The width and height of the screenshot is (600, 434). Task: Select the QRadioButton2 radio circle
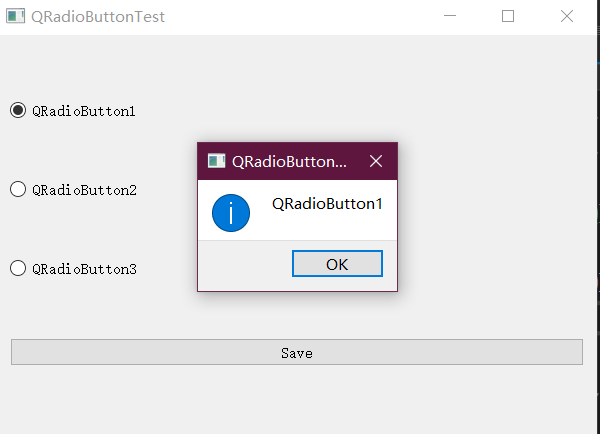click(x=18, y=189)
